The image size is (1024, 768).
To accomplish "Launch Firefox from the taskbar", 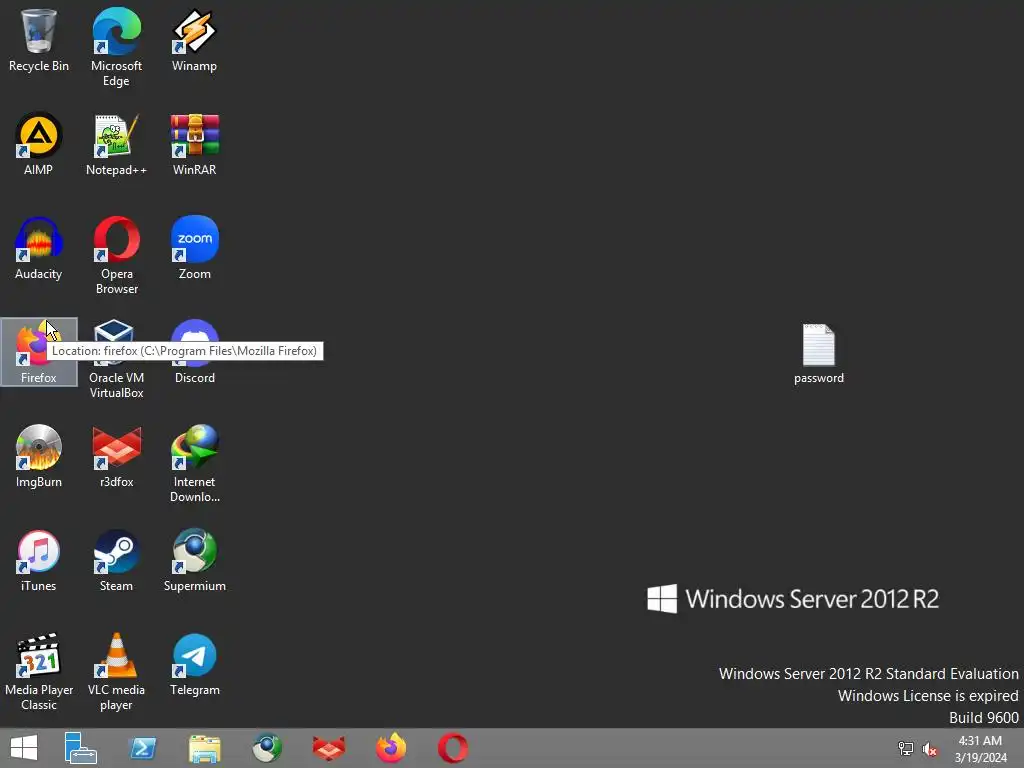I will [391, 748].
